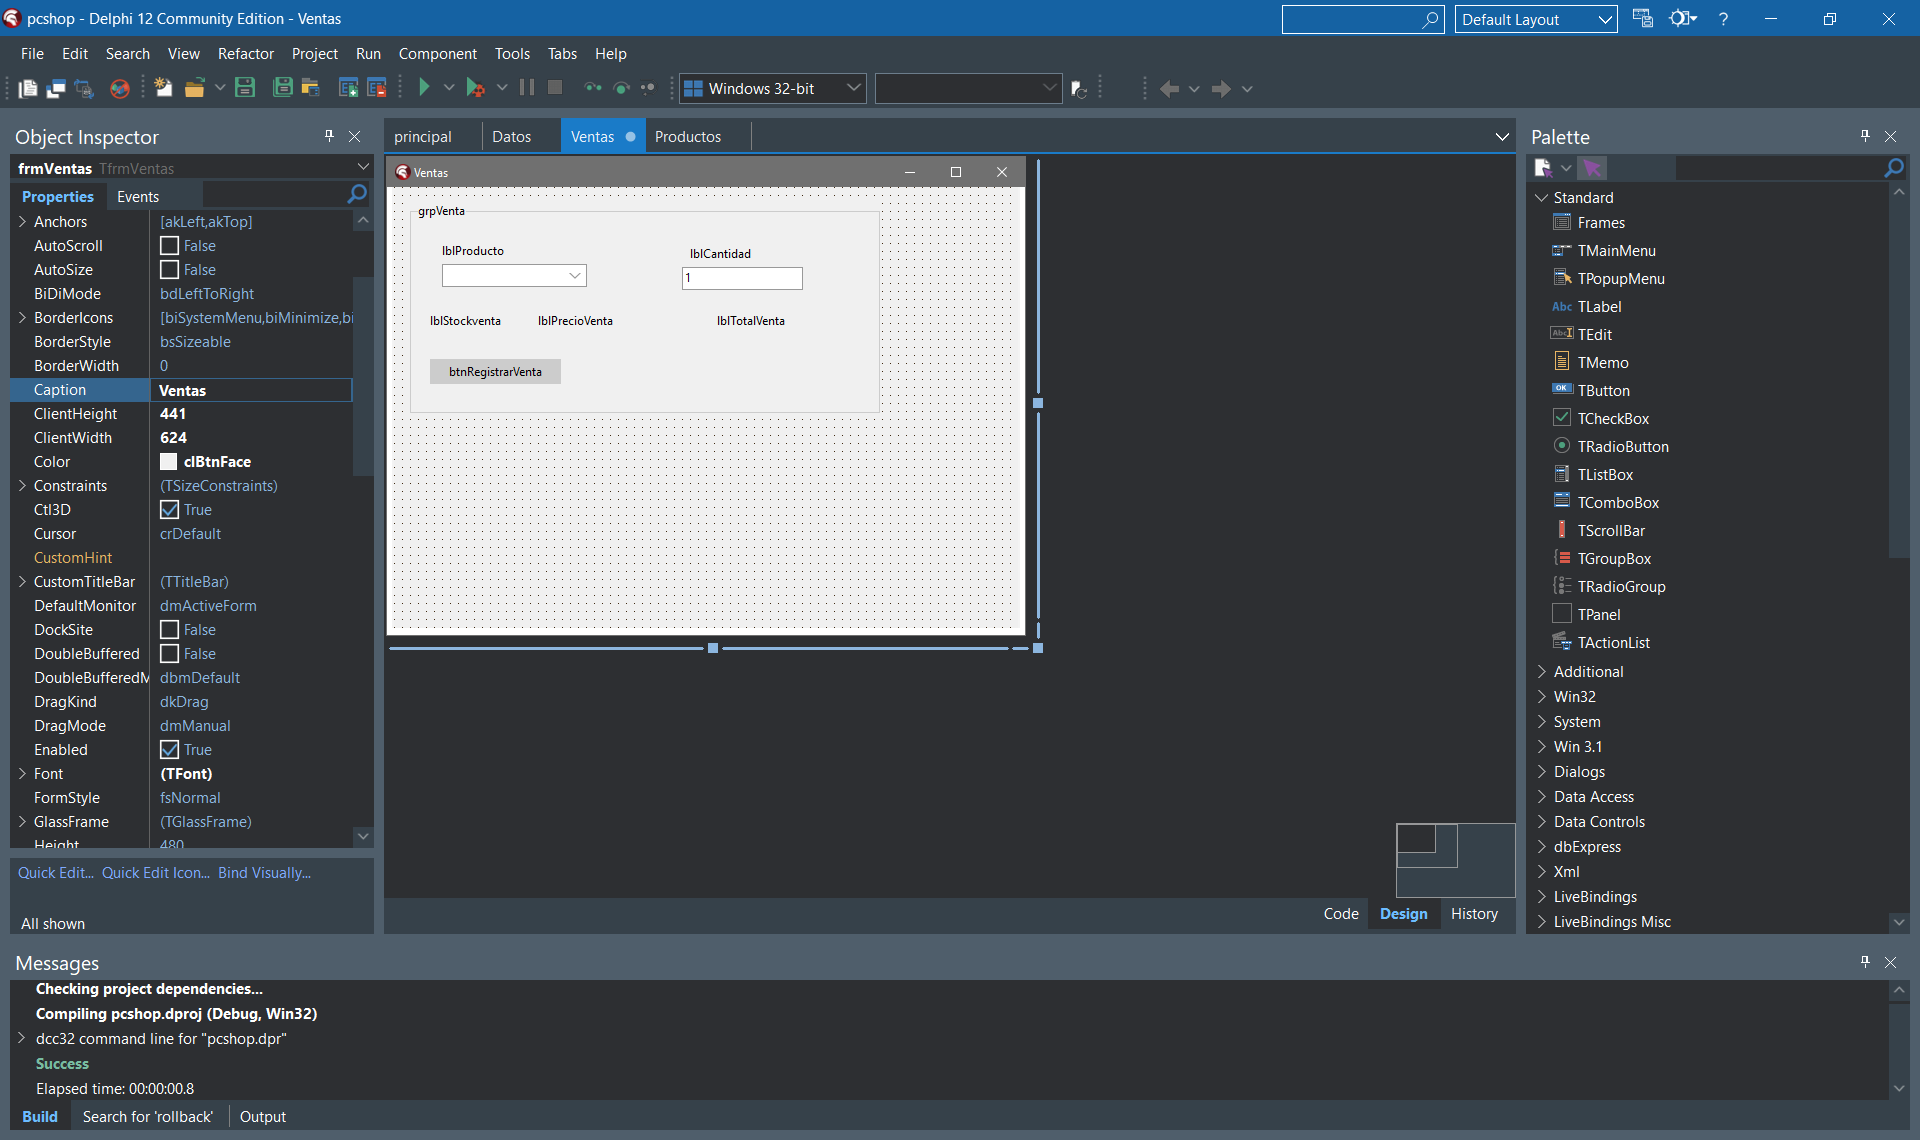Viewport: 1920px width, 1140px height.
Task: Expand the Anchors property
Action: [22, 222]
